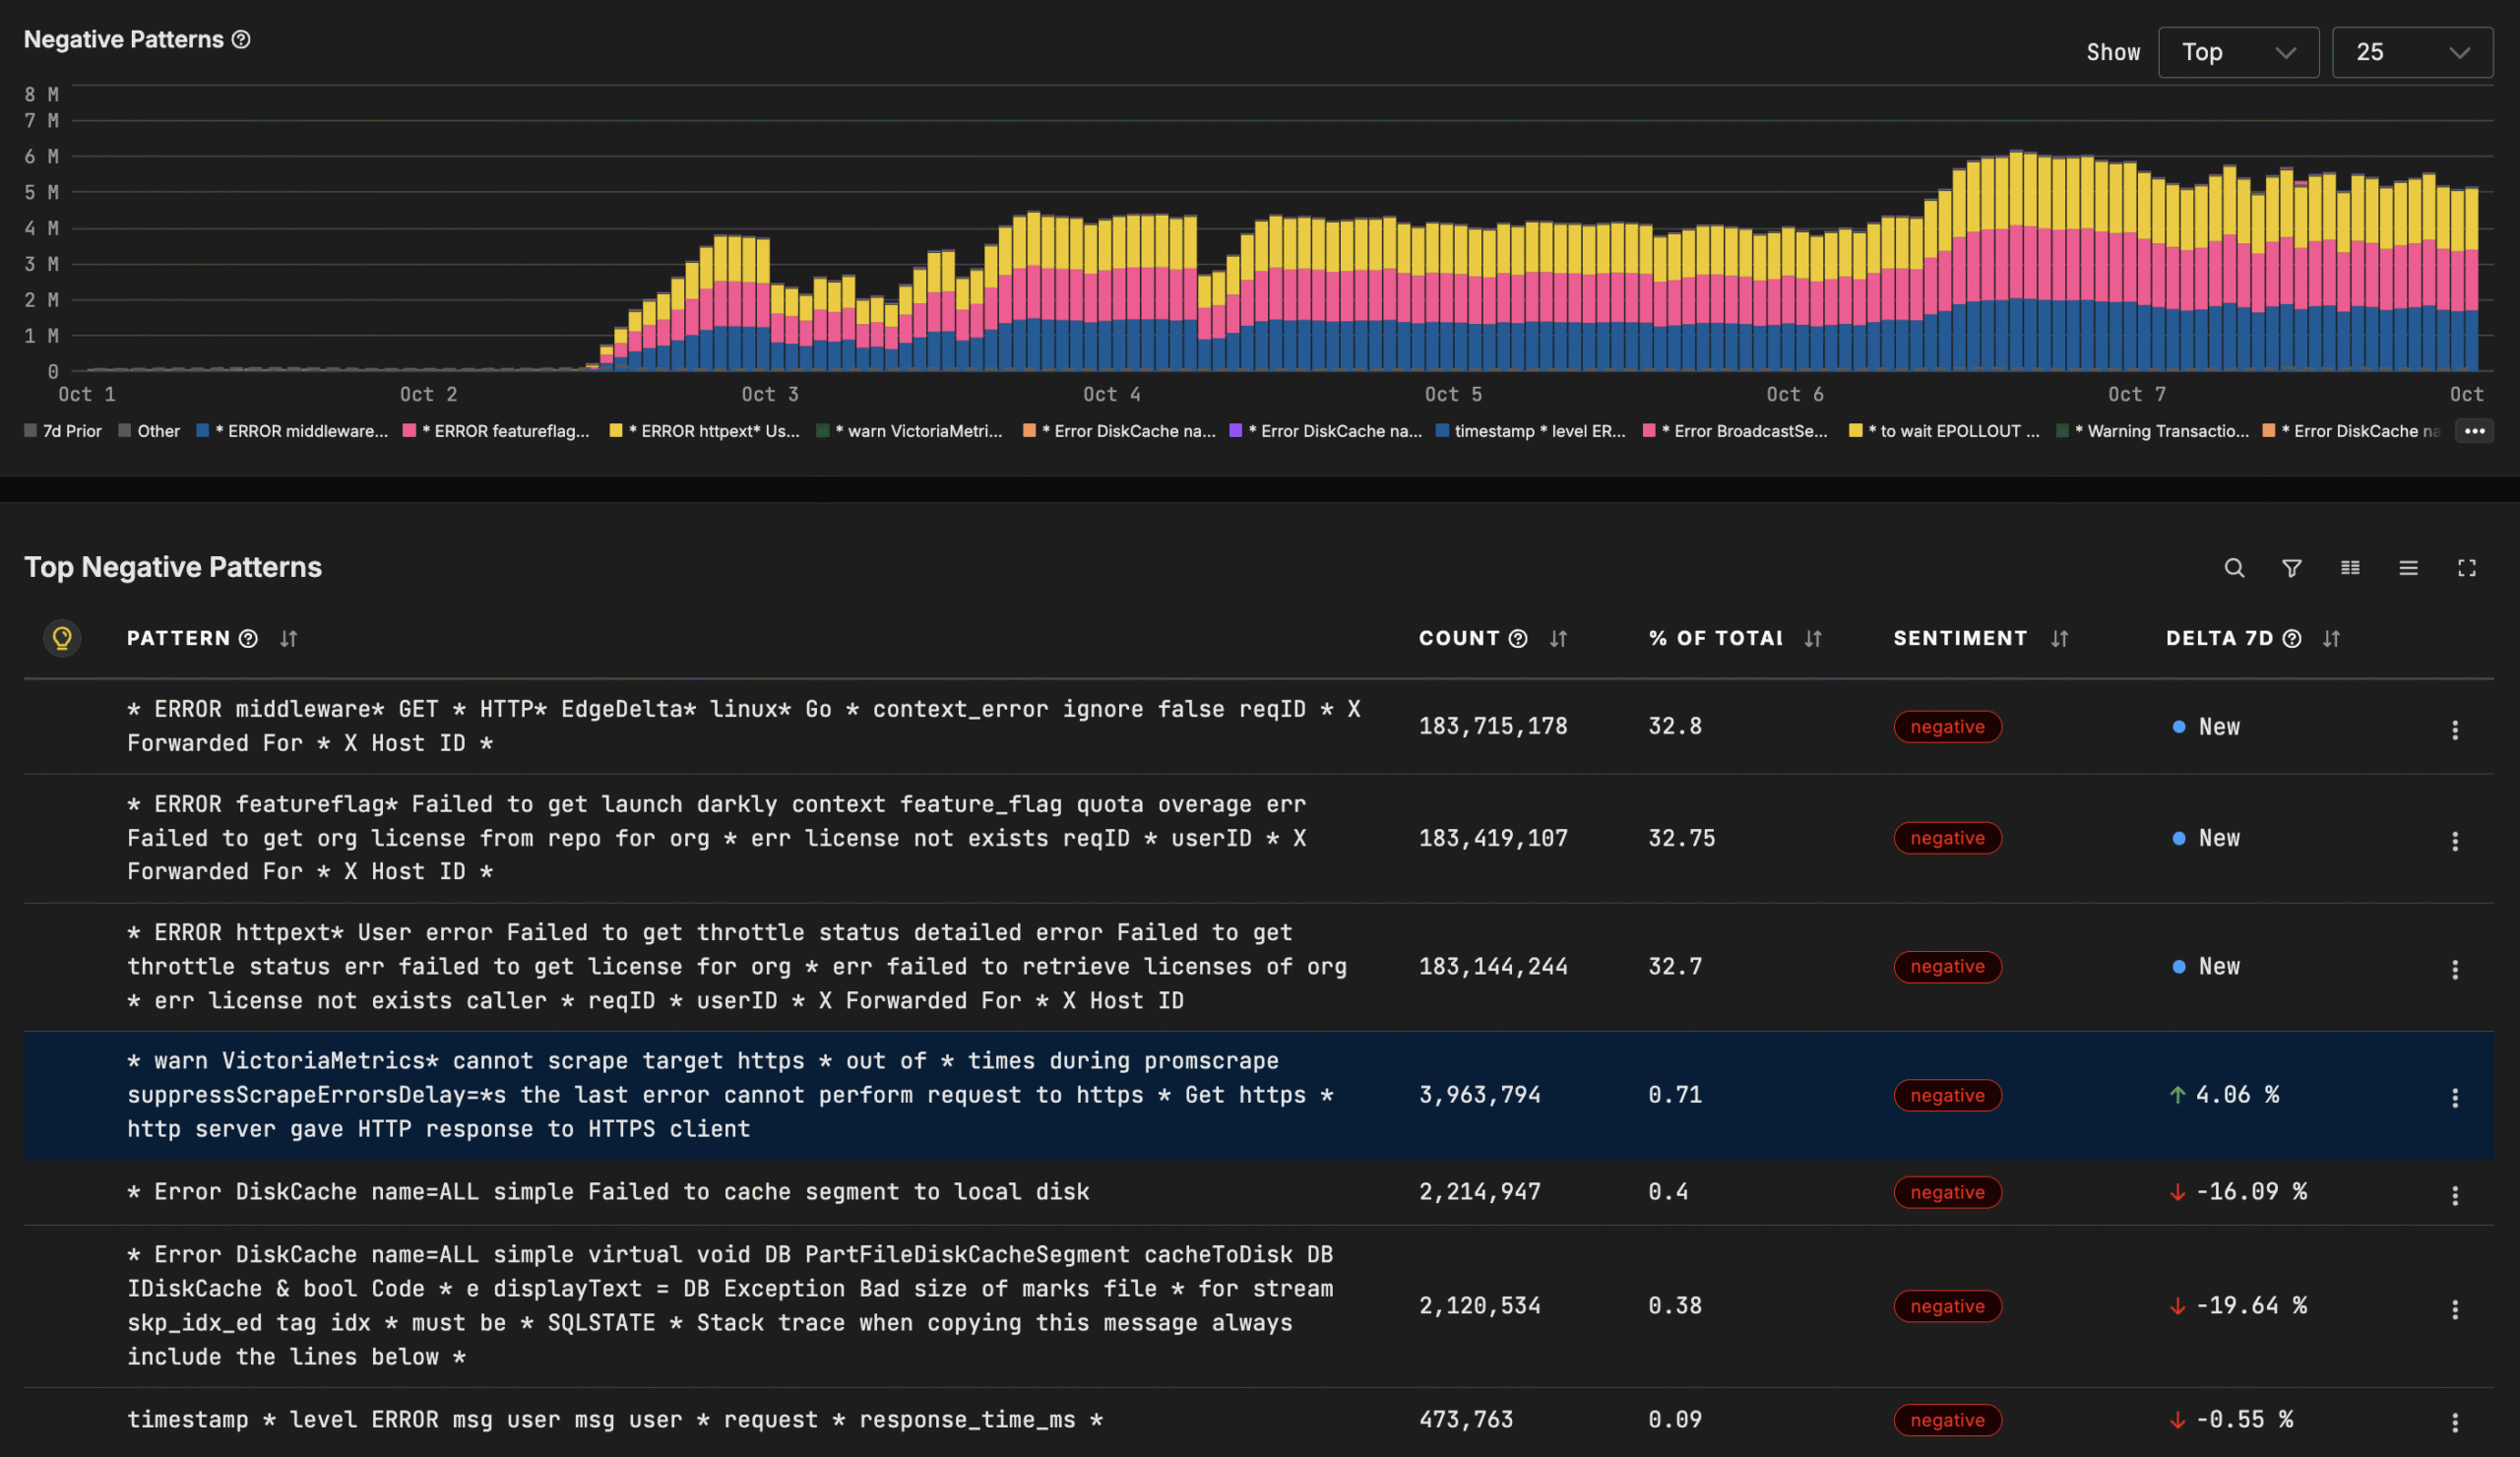Screen dimensions: 2520x1457
Task: Open the results count dropdown showing 25
Action: pyautogui.click(x=2412, y=51)
